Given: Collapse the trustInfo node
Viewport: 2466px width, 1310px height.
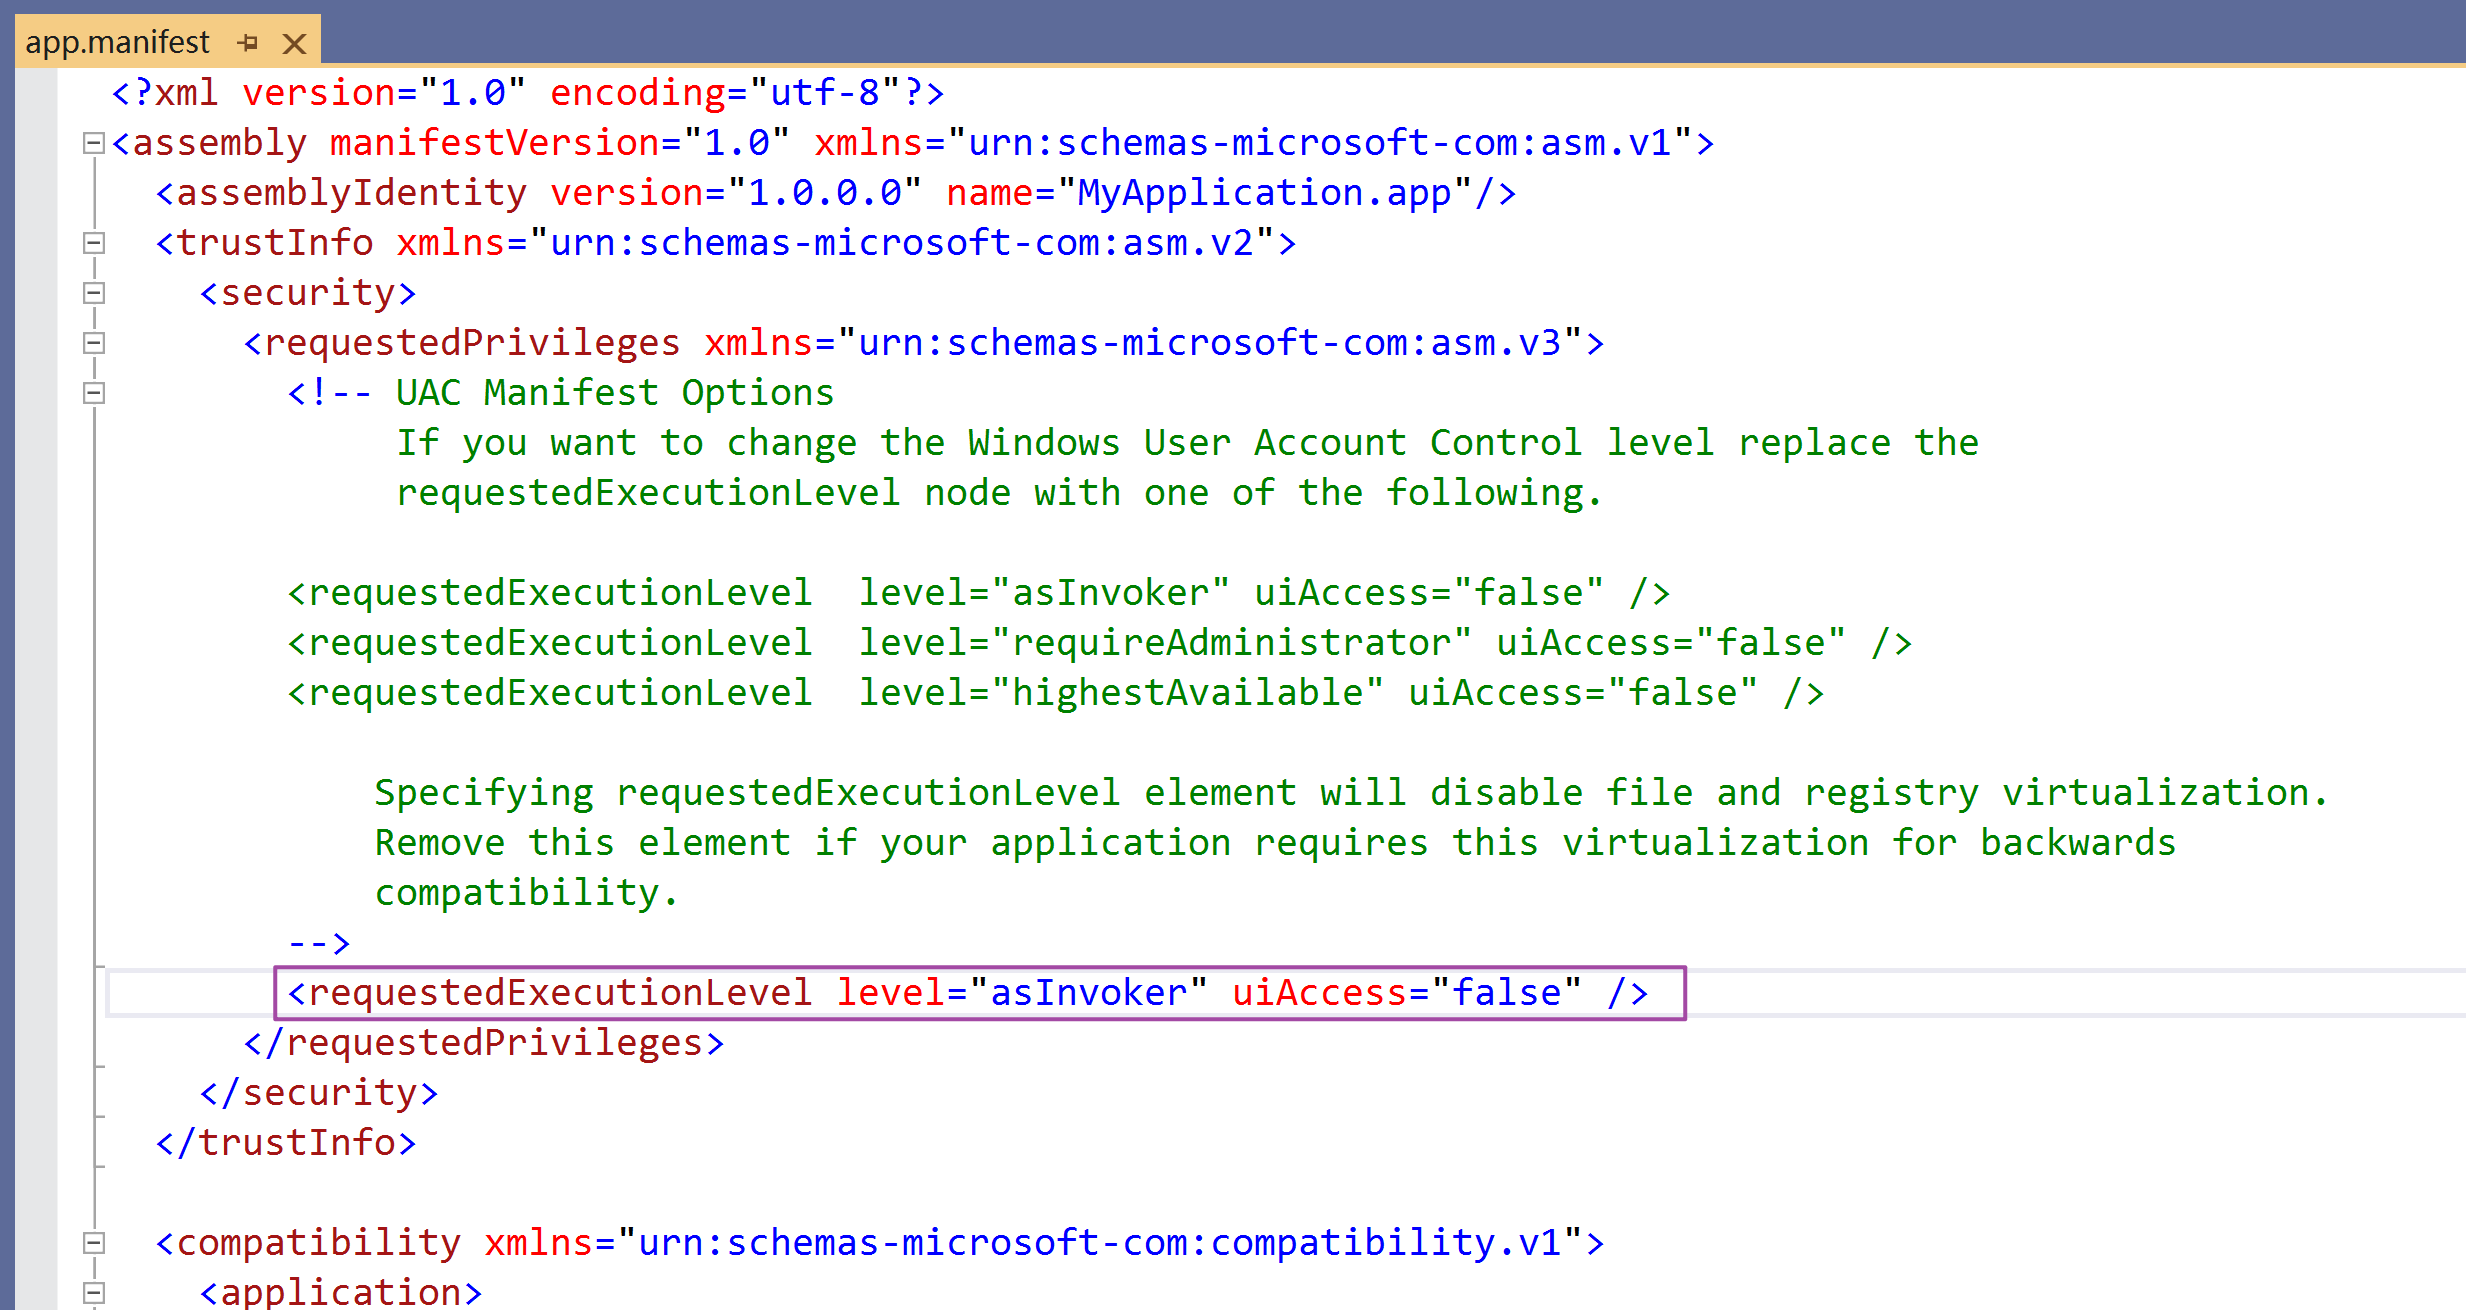Looking at the screenshot, I should click(x=93, y=243).
